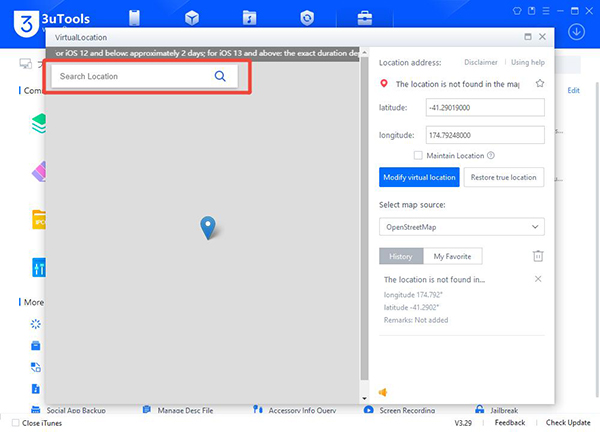Open the Using help link

click(527, 63)
